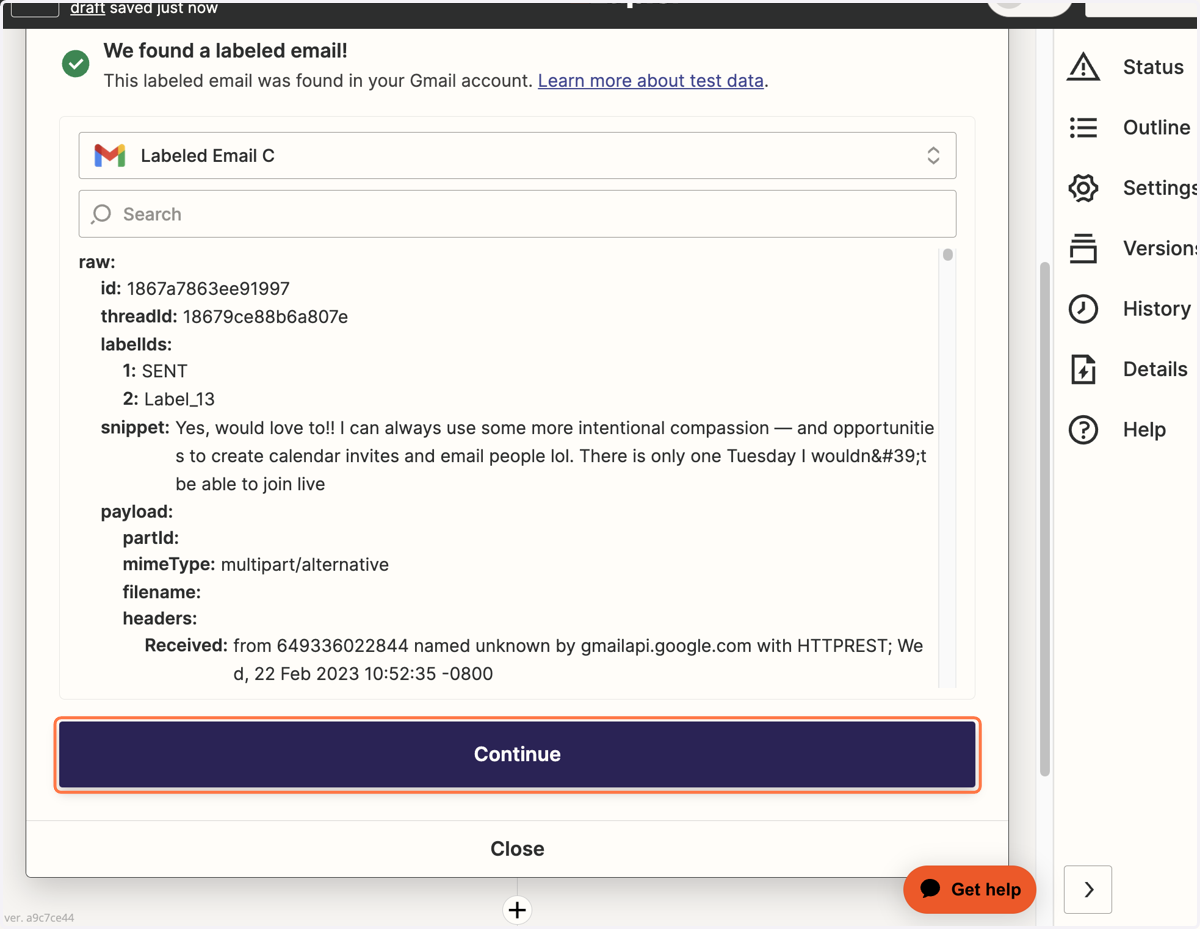The width and height of the screenshot is (1200, 929).
Task: Select the Outline sidebar label
Action: pos(1156,127)
